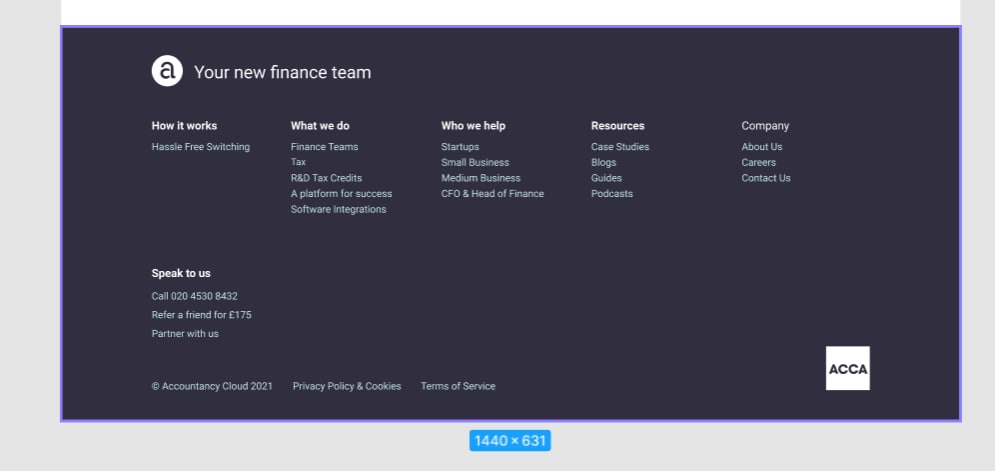
Task: Open the Contact Us link
Action: point(766,178)
